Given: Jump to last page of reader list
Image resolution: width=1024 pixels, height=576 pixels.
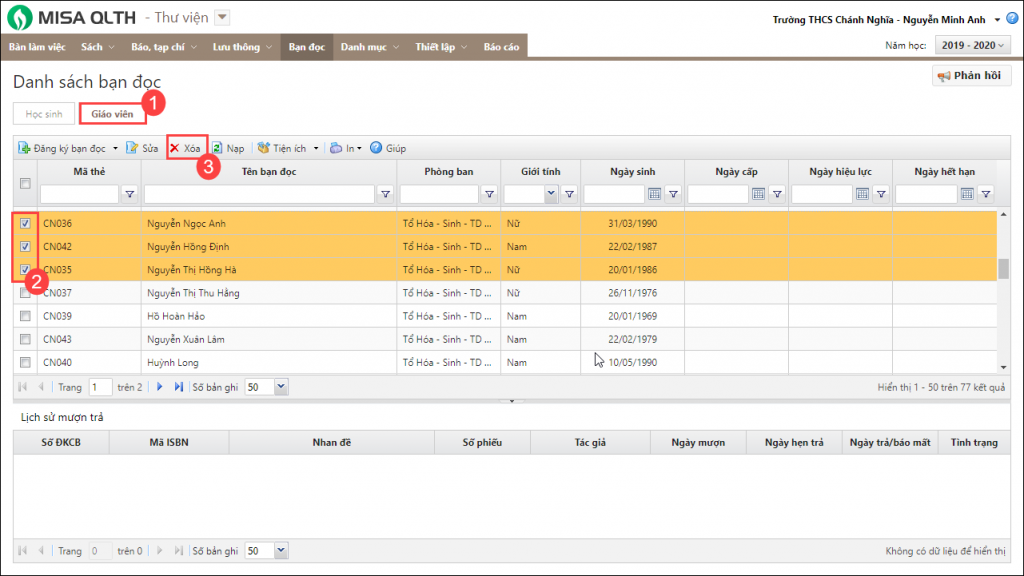Looking at the screenshot, I should coord(179,386).
